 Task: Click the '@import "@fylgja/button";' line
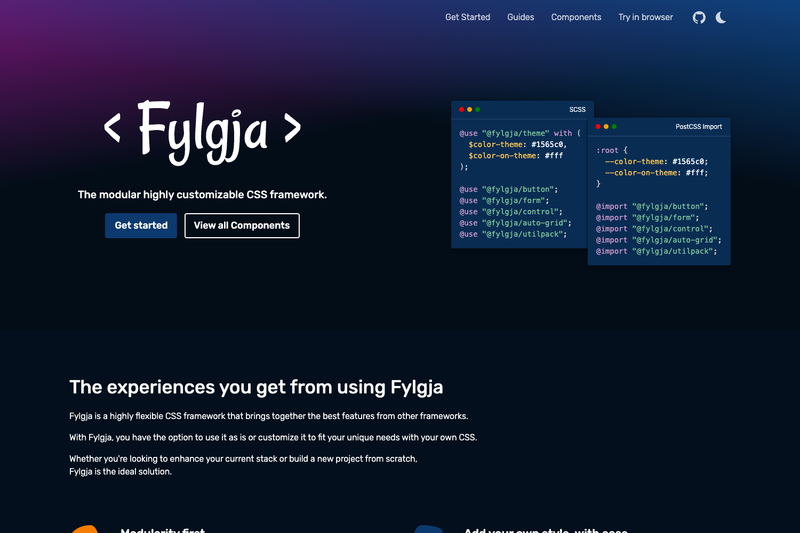652,207
